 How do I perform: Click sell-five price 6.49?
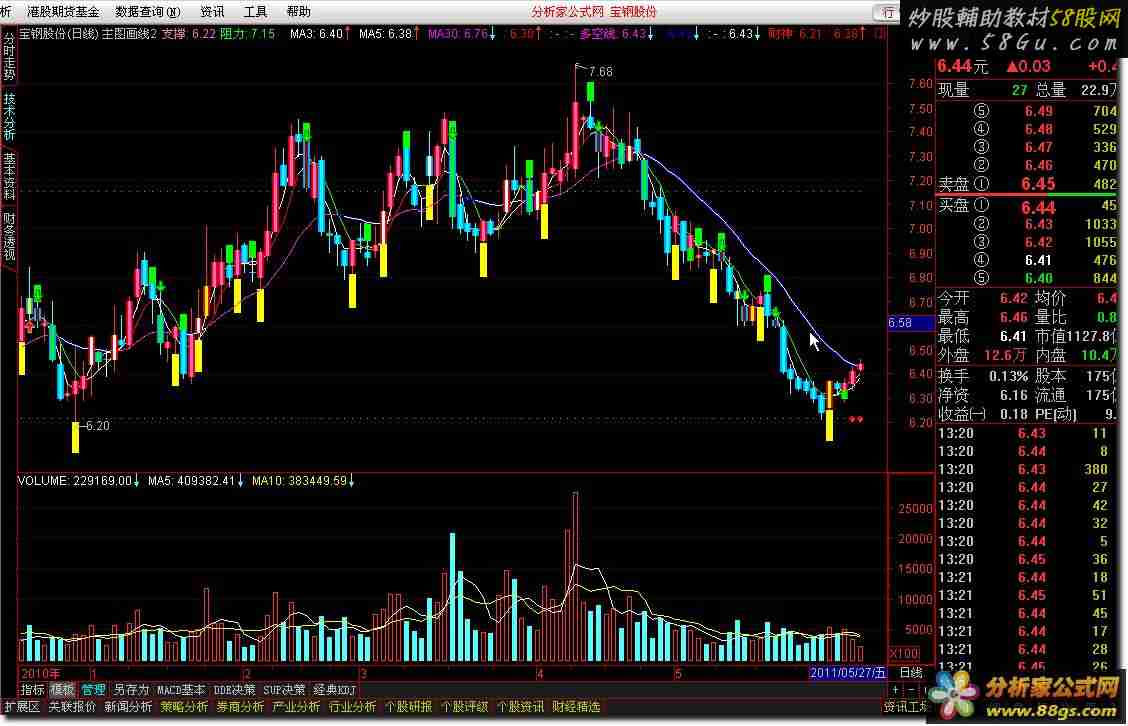pyautogui.click(x=1039, y=111)
